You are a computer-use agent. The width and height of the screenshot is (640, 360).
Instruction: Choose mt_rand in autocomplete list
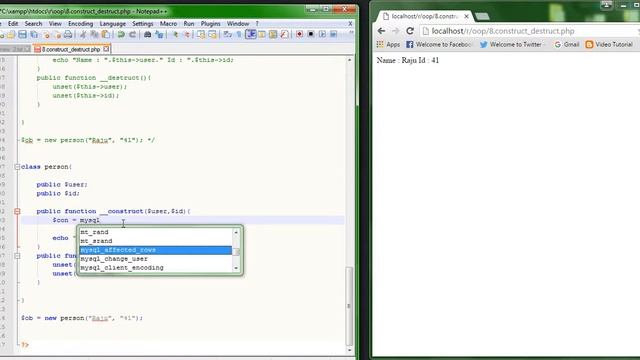[x=156, y=232]
